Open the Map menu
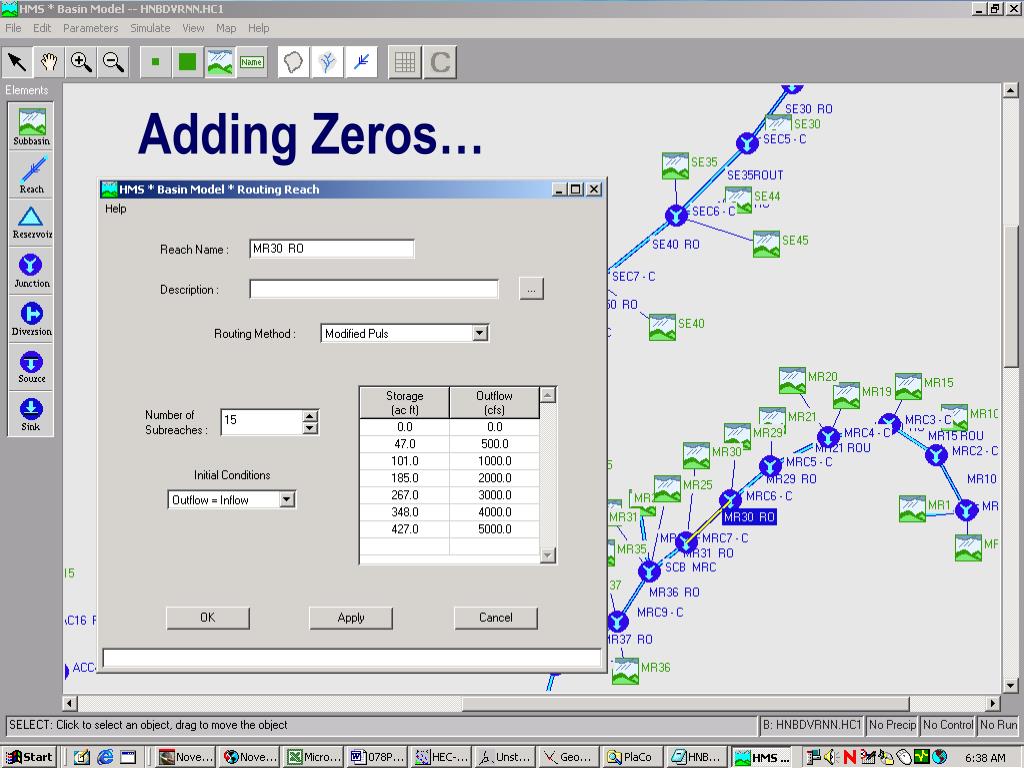 point(226,28)
